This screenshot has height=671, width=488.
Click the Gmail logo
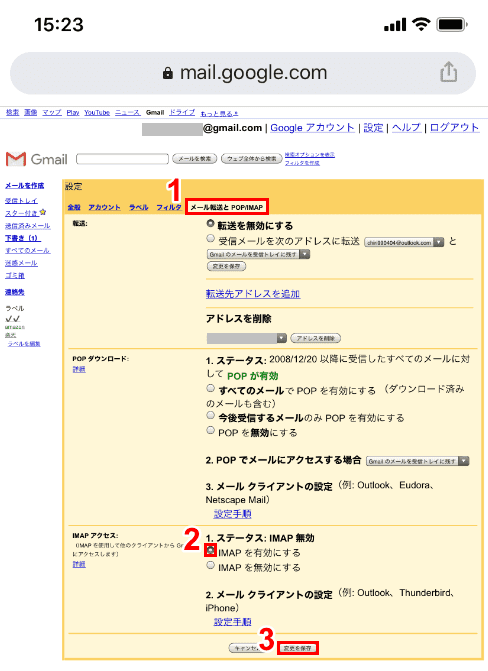pyautogui.click(x=37, y=159)
